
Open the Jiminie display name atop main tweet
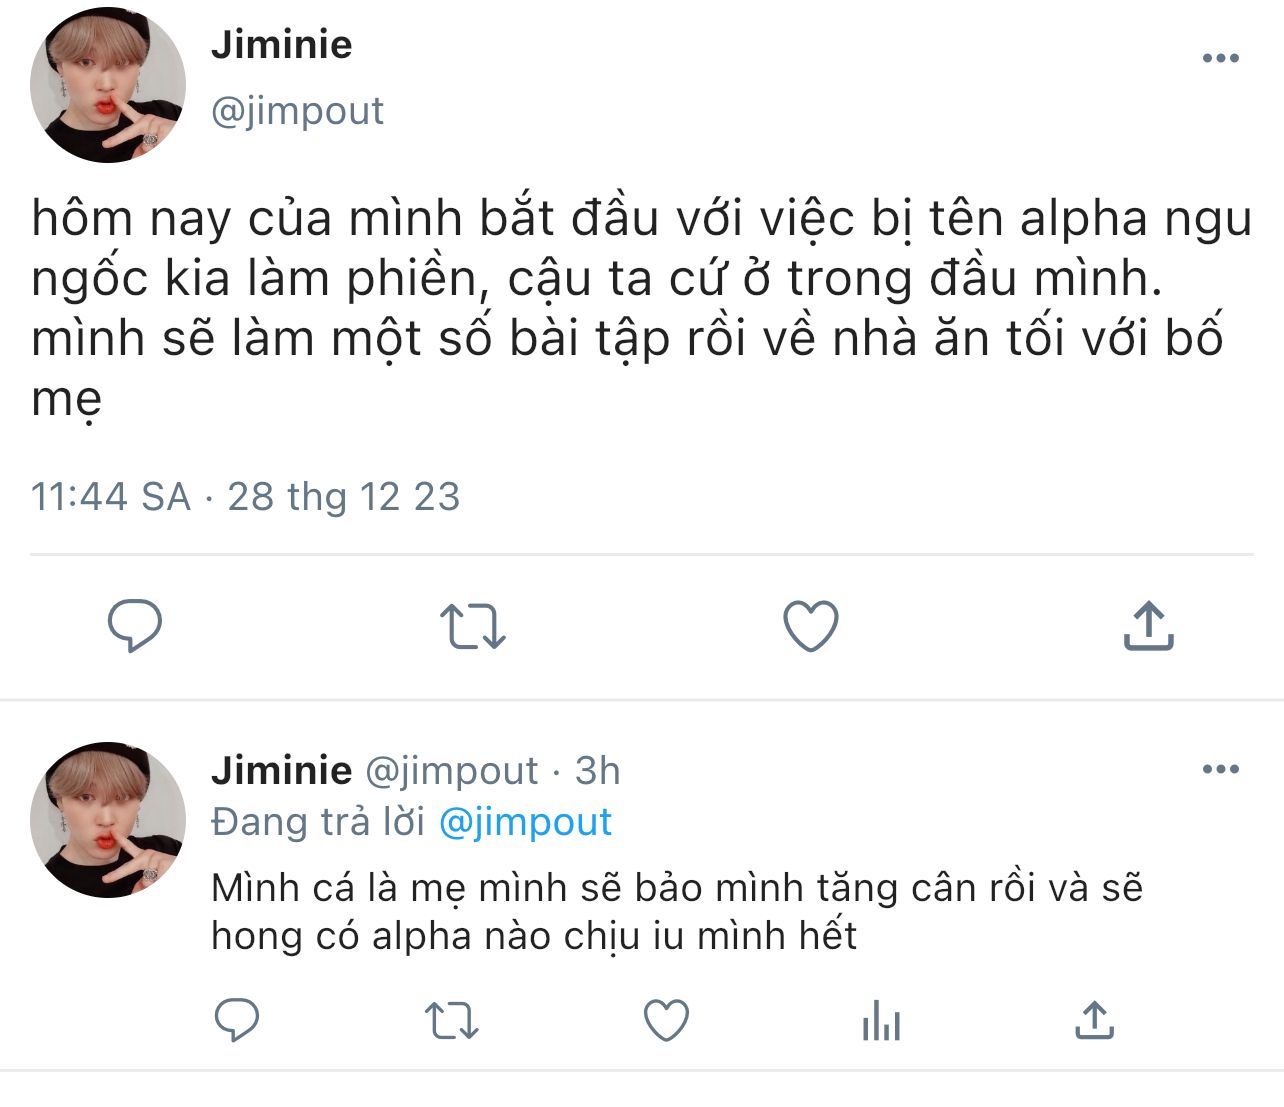point(282,45)
